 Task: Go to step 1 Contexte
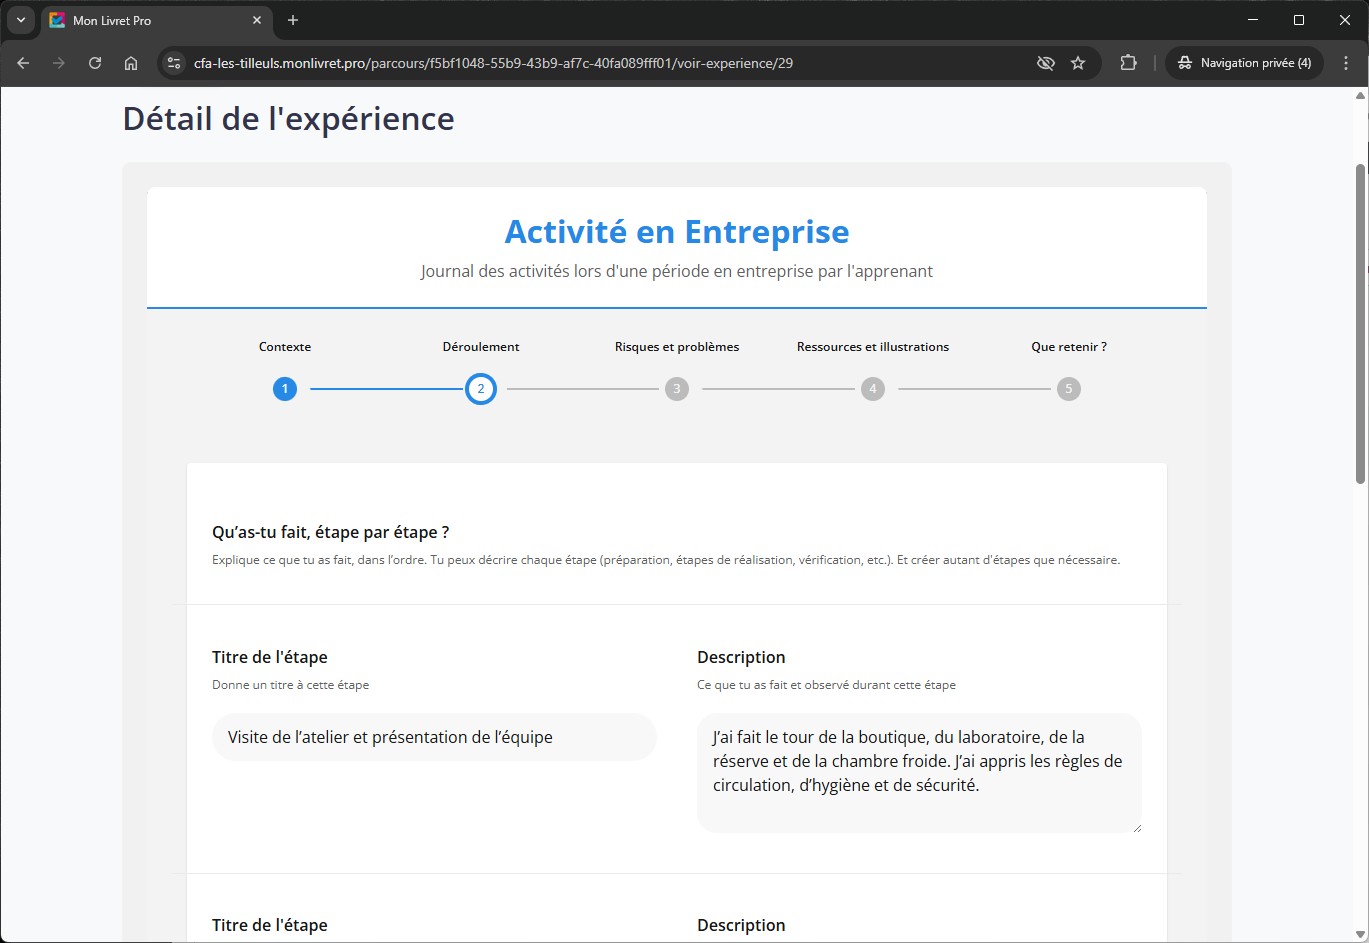click(285, 389)
